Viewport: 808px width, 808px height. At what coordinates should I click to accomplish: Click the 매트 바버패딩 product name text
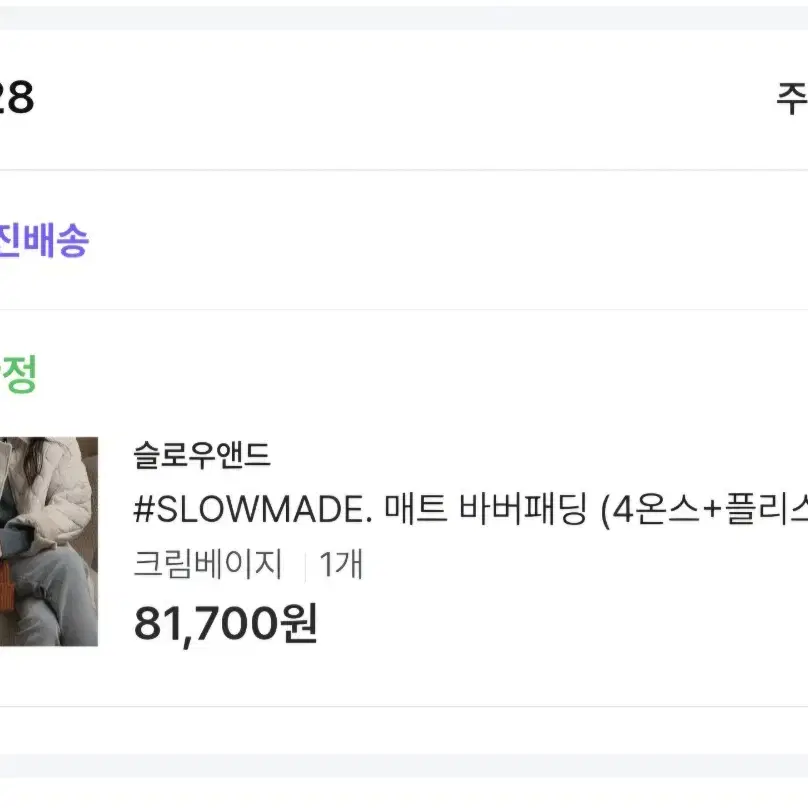point(485,509)
